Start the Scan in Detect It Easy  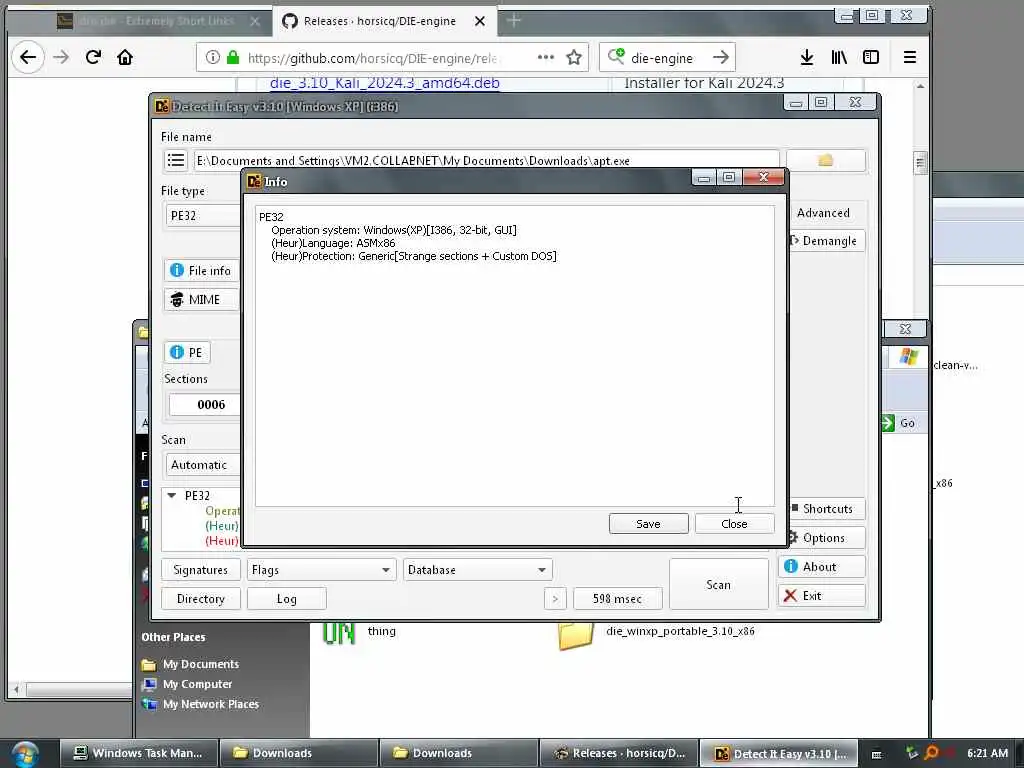[x=718, y=584]
